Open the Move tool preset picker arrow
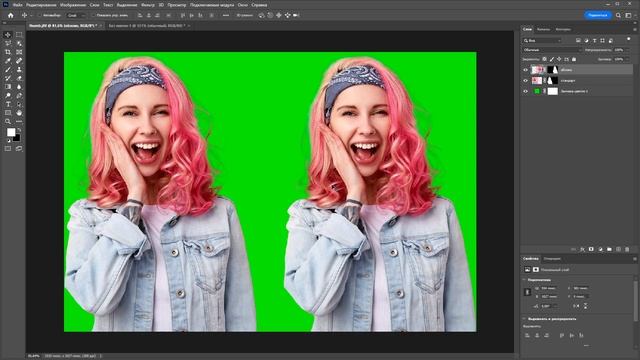 coord(31,16)
